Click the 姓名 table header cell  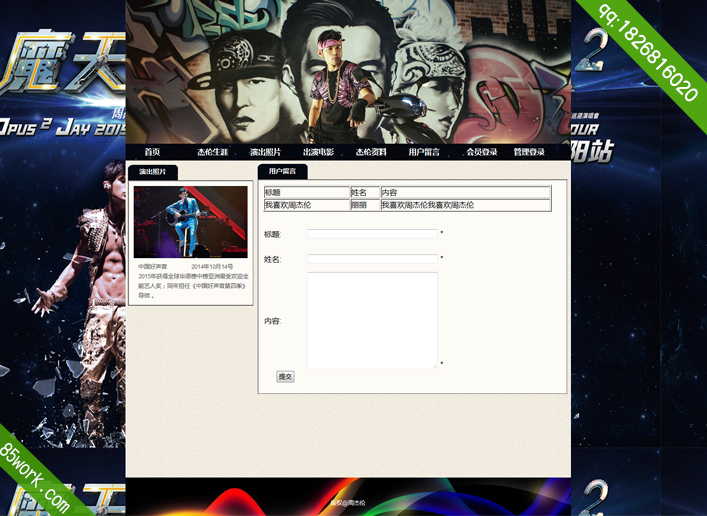click(365, 193)
